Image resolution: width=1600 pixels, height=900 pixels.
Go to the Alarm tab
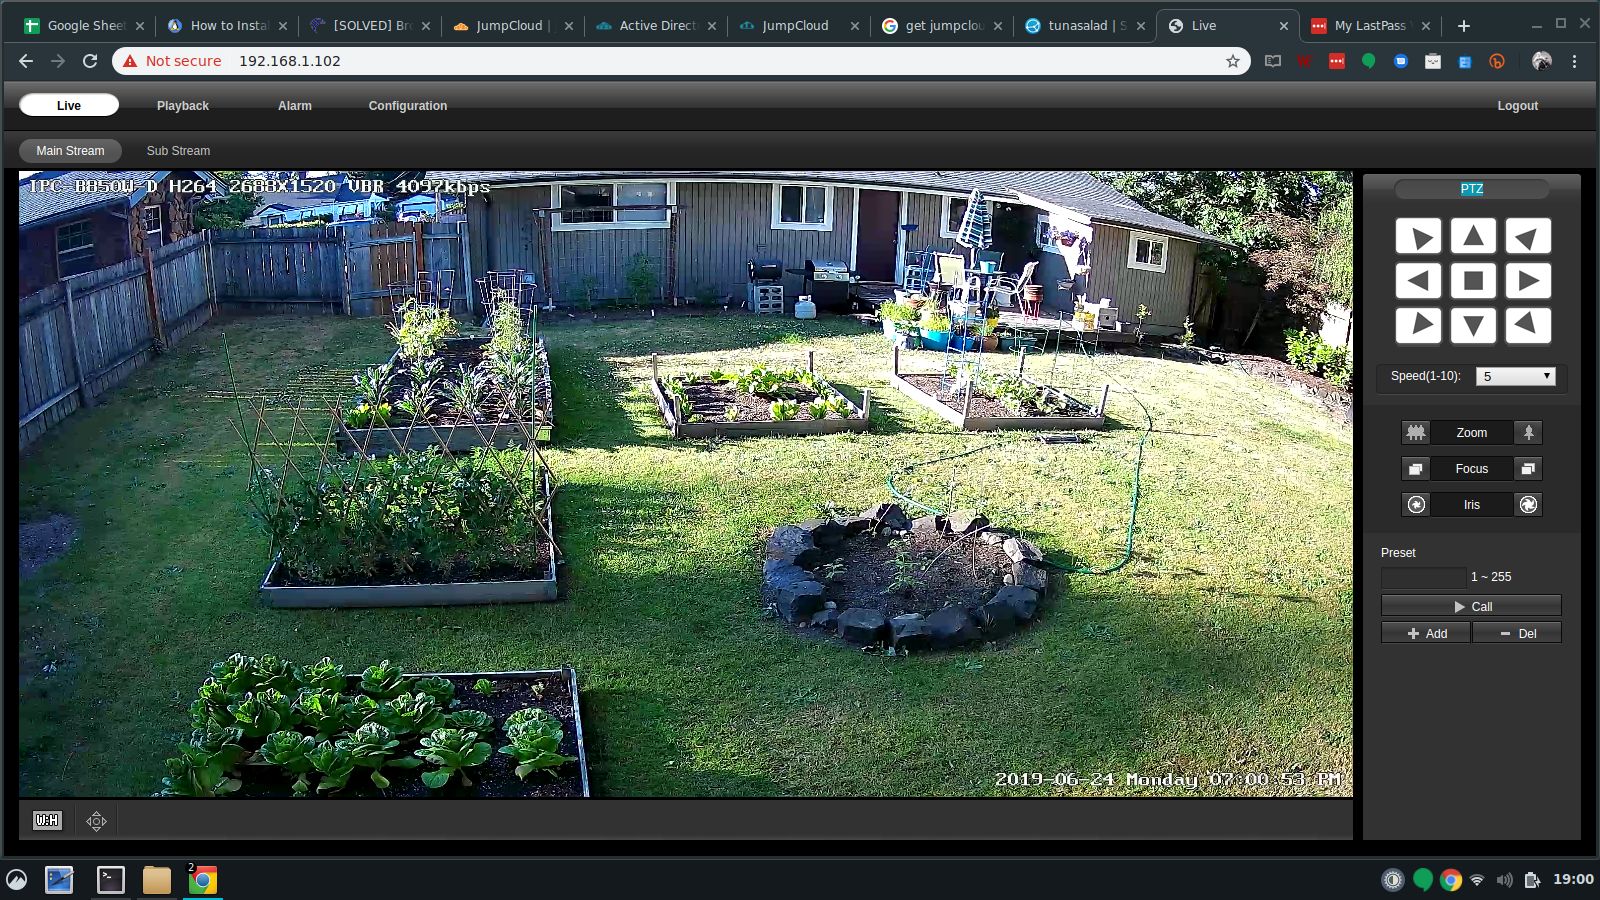(x=294, y=106)
